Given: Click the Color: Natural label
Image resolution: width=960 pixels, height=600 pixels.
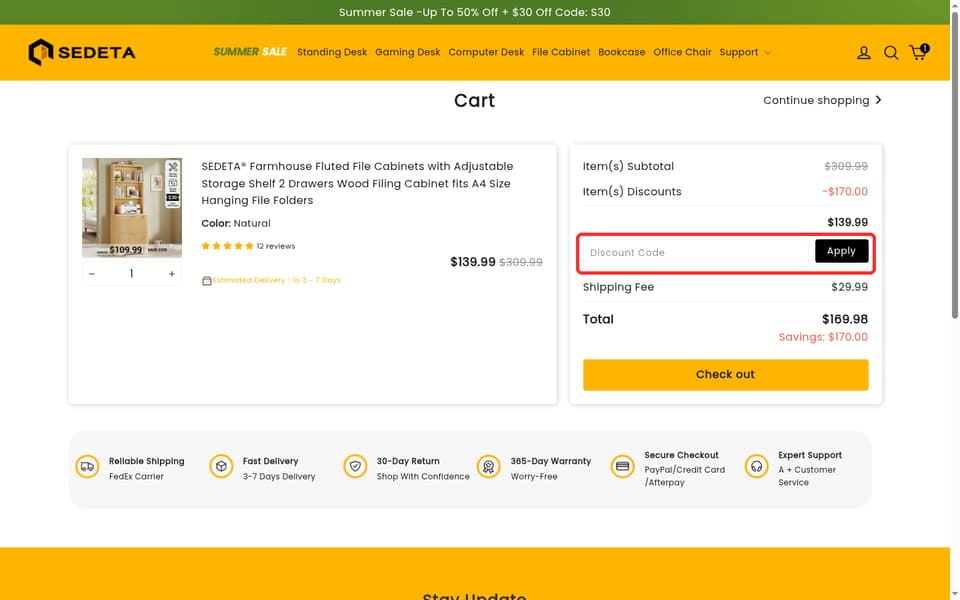Looking at the screenshot, I should 236,223.
